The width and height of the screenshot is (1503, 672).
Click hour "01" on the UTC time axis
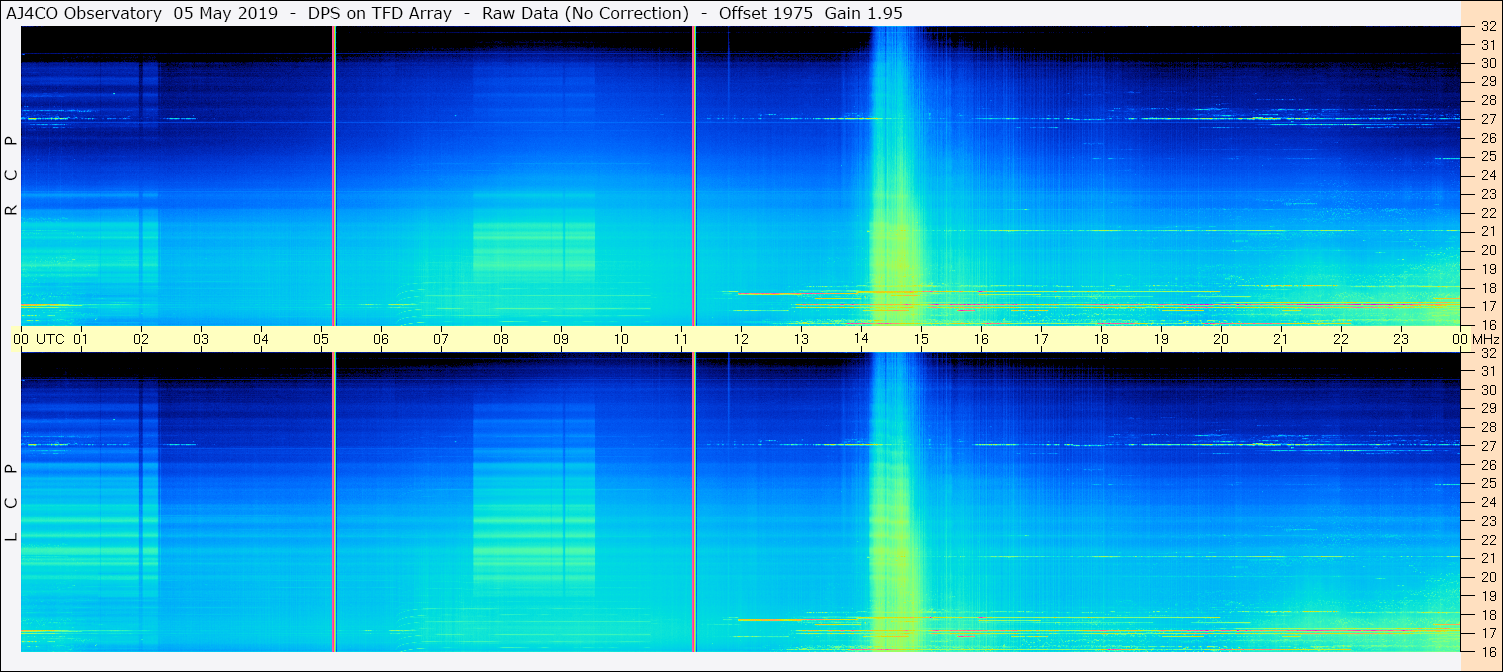point(81,339)
